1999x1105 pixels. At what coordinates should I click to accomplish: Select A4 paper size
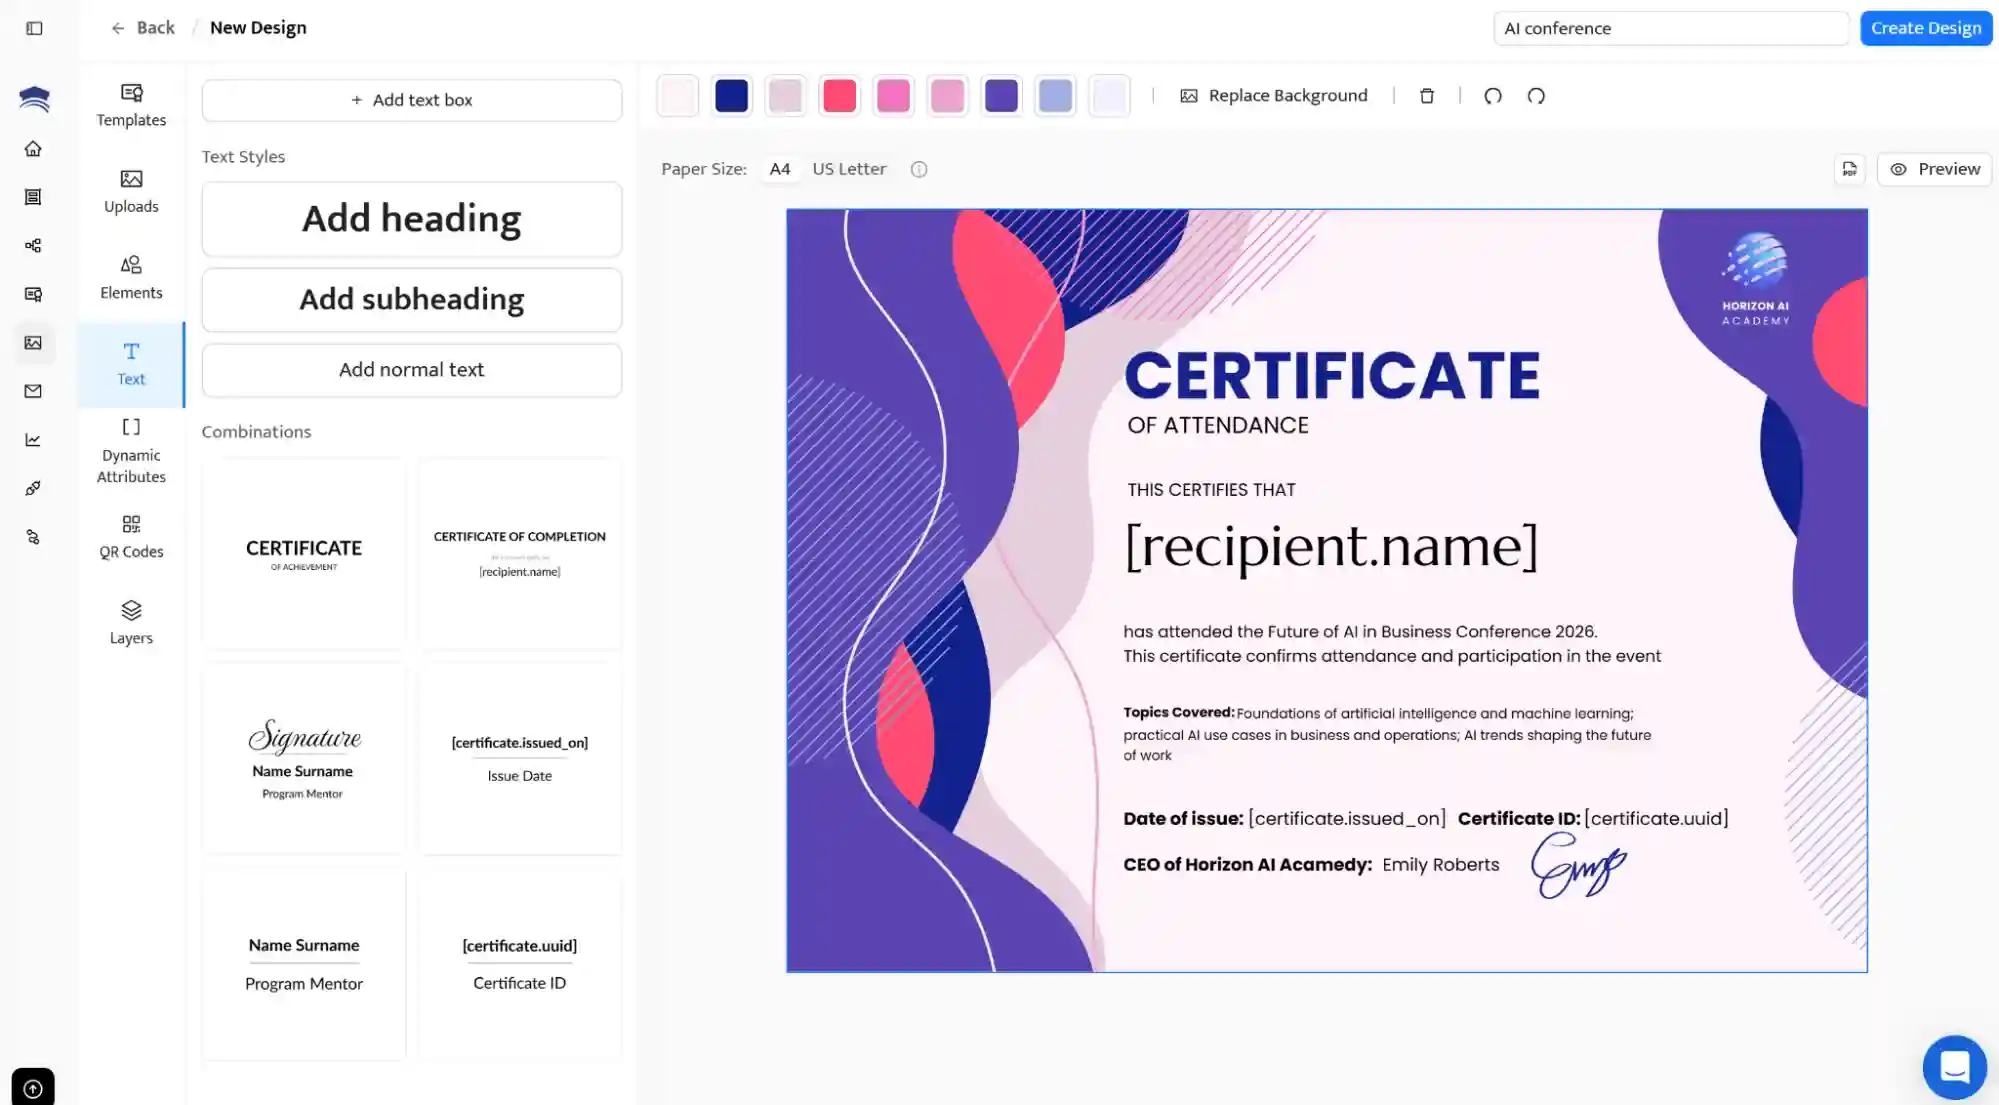[x=779, y=169]
